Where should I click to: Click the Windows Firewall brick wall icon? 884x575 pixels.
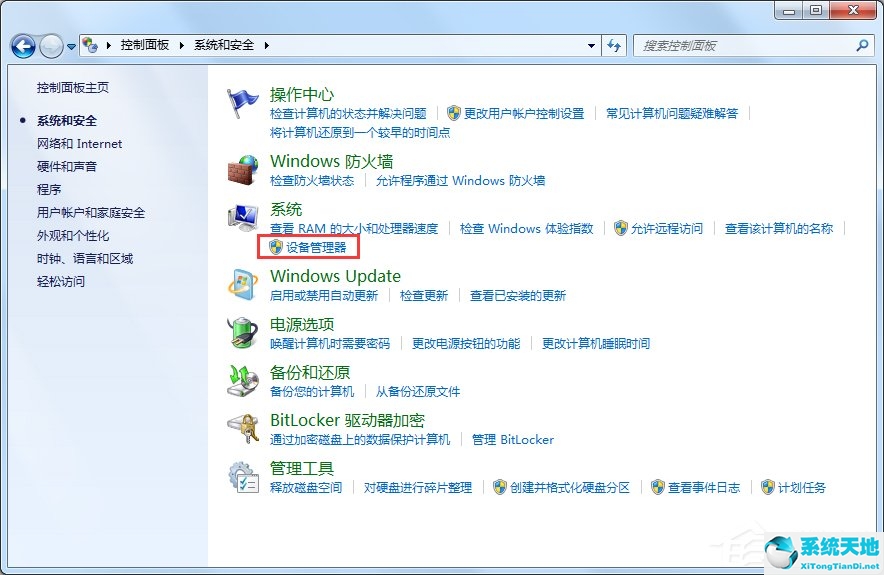(243, 170)
